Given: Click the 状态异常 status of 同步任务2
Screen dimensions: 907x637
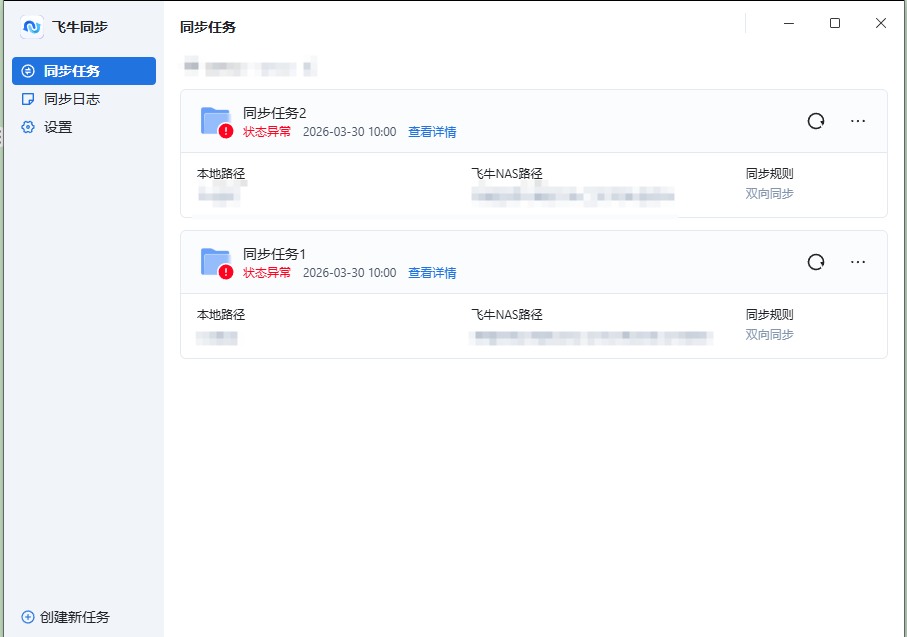Looking at the screenshot, I should [267, 132].
